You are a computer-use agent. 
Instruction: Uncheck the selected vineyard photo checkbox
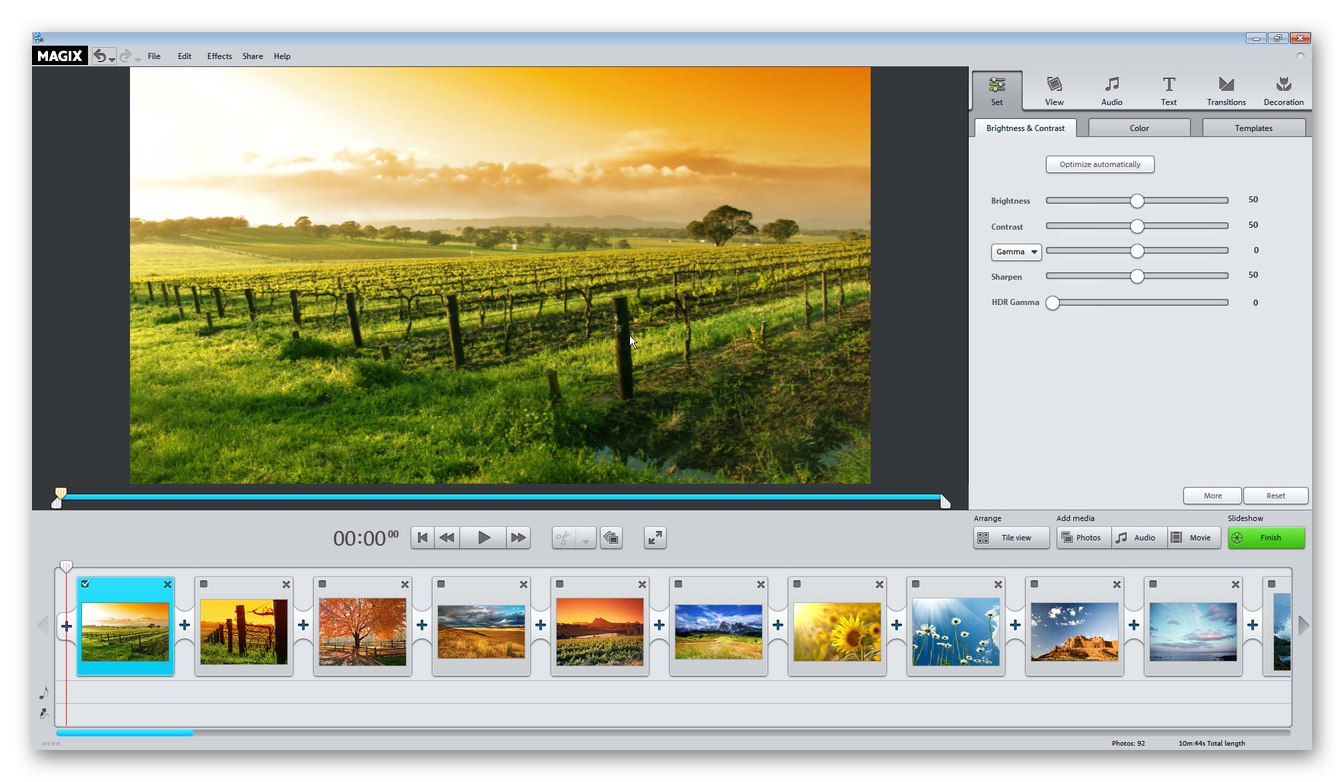point(86,584)
